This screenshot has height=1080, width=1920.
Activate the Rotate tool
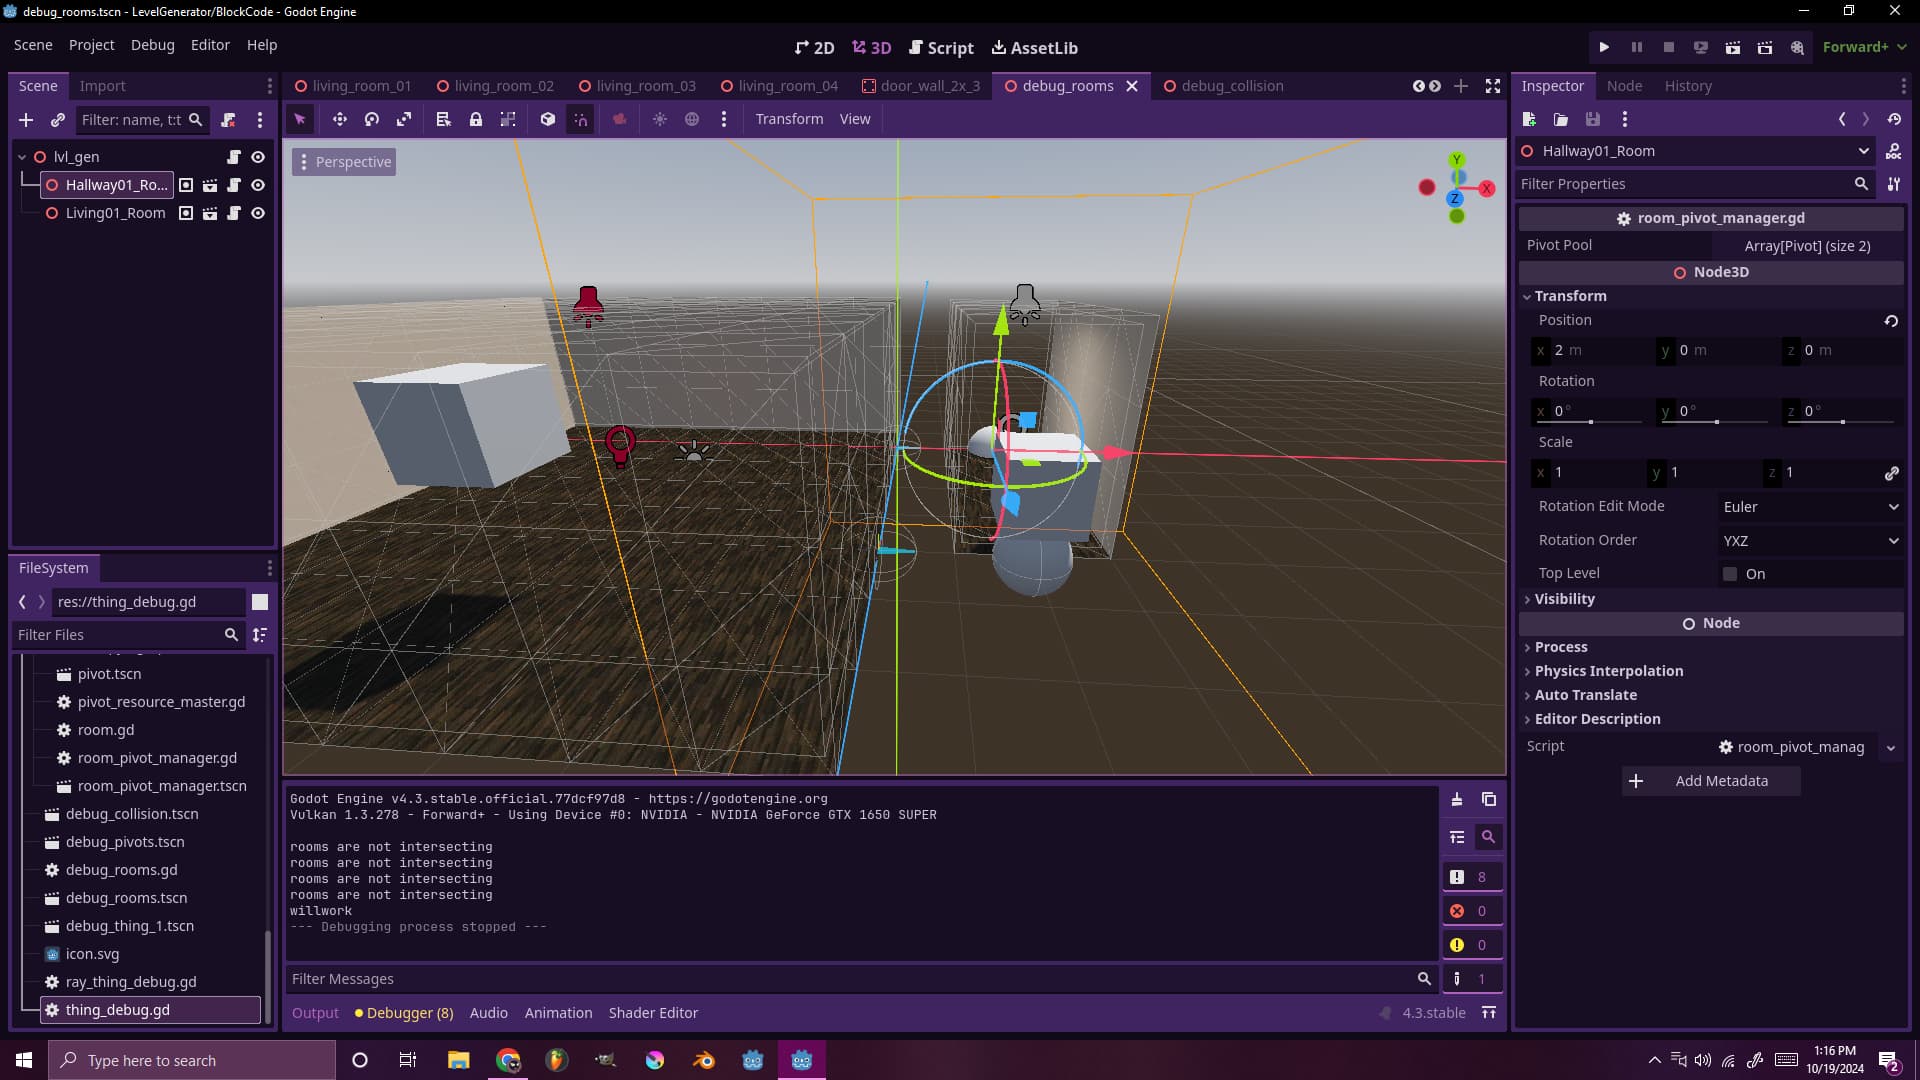point(371,119)
